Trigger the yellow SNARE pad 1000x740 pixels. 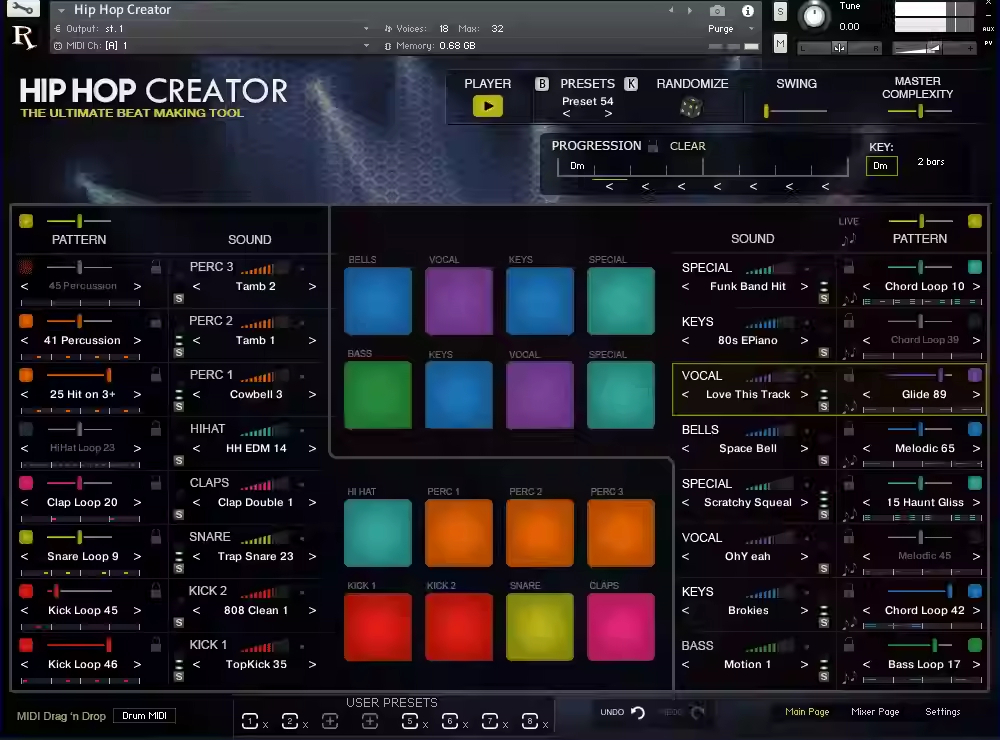coord(540,626)
